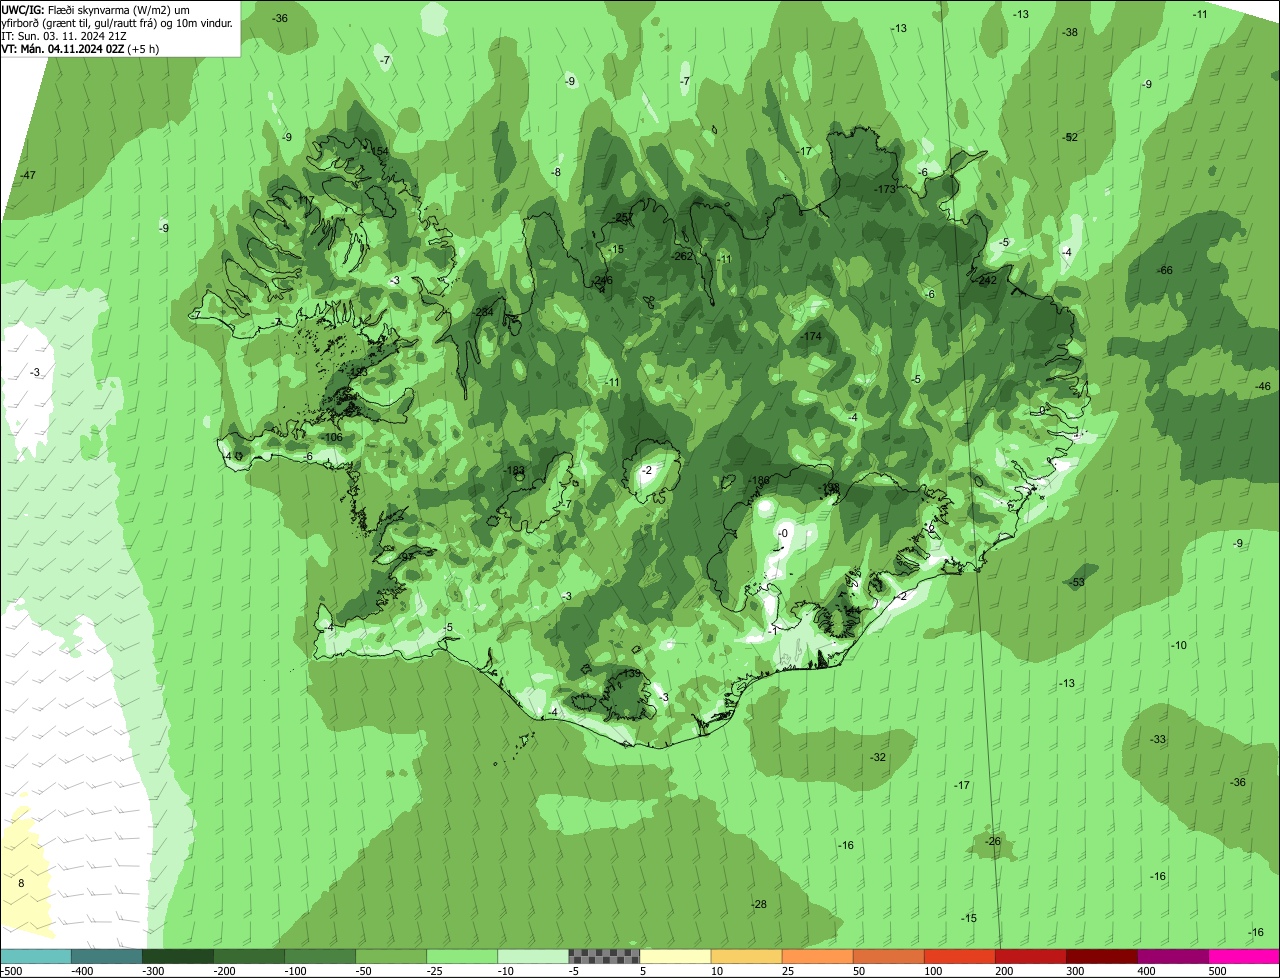Click legend swatch between -400 and -300
Image resolution: width=1280 pixels, height=978 pixels.
tap(106, 956)
